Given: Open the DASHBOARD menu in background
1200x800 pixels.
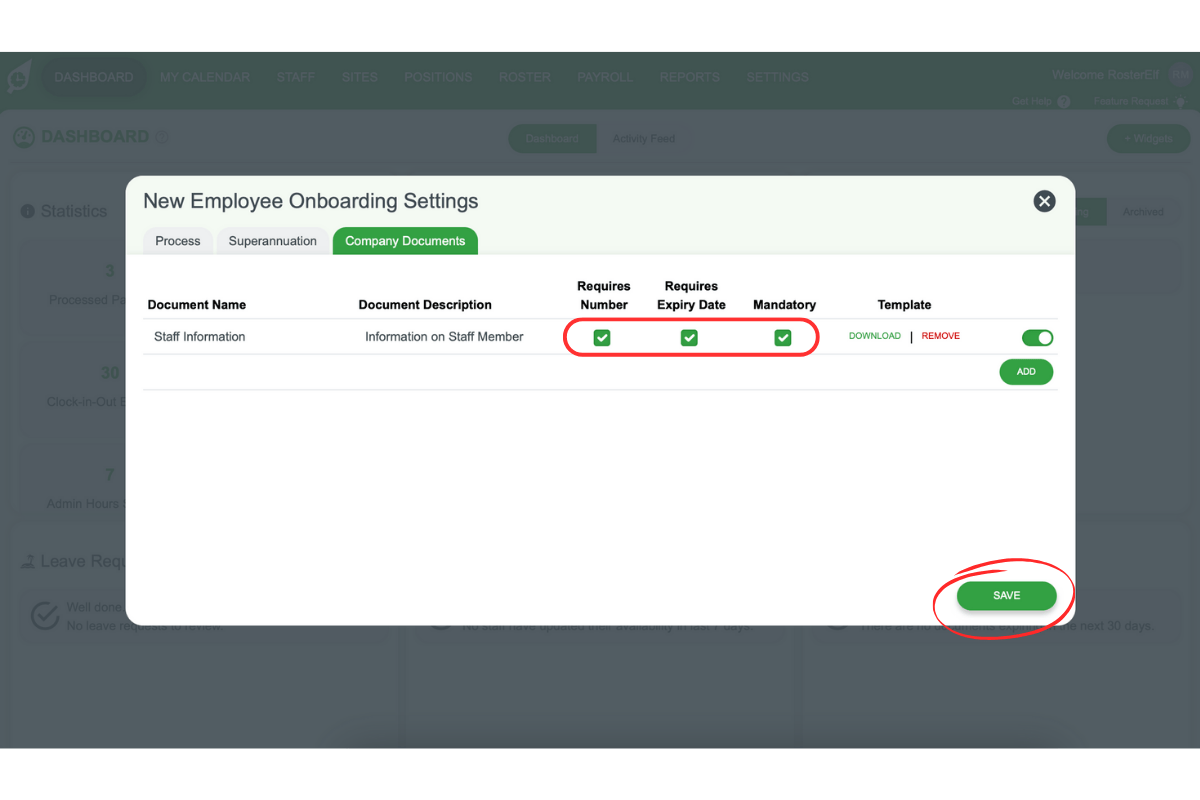Looking at the screenshot, I should pyautogui.click(x=94, y=77).
